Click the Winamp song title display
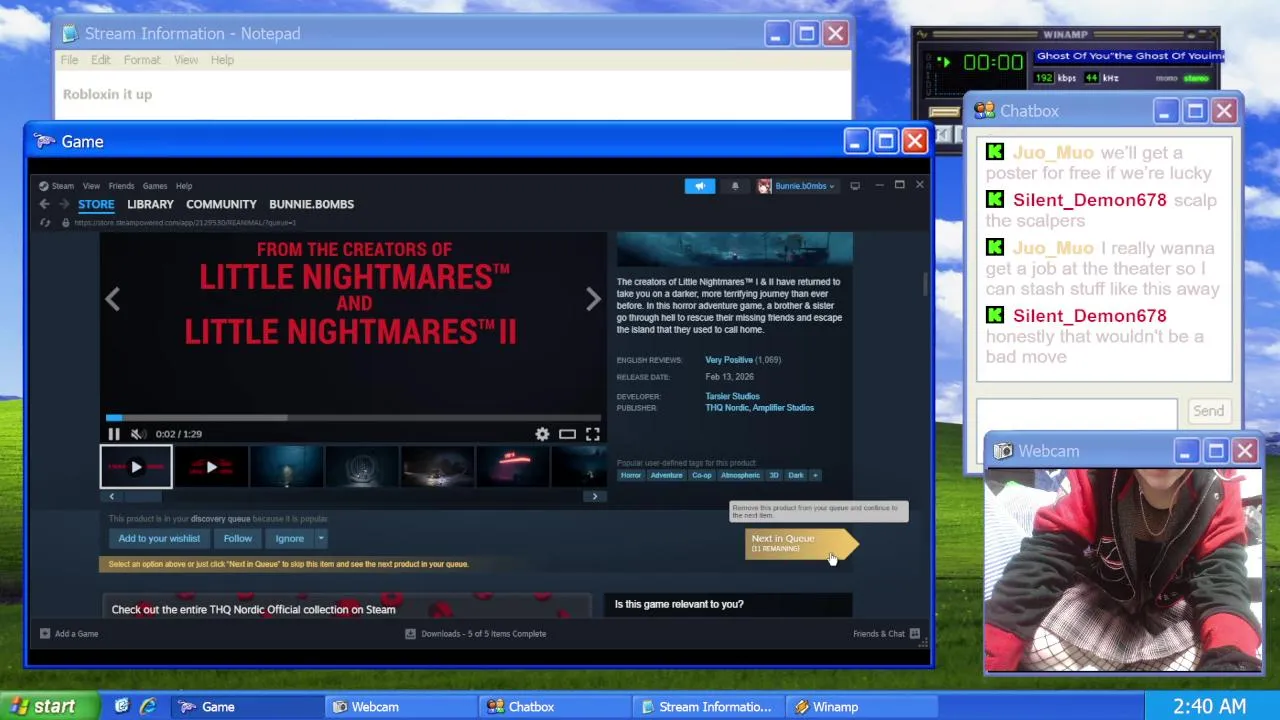 click(1128, 56)
